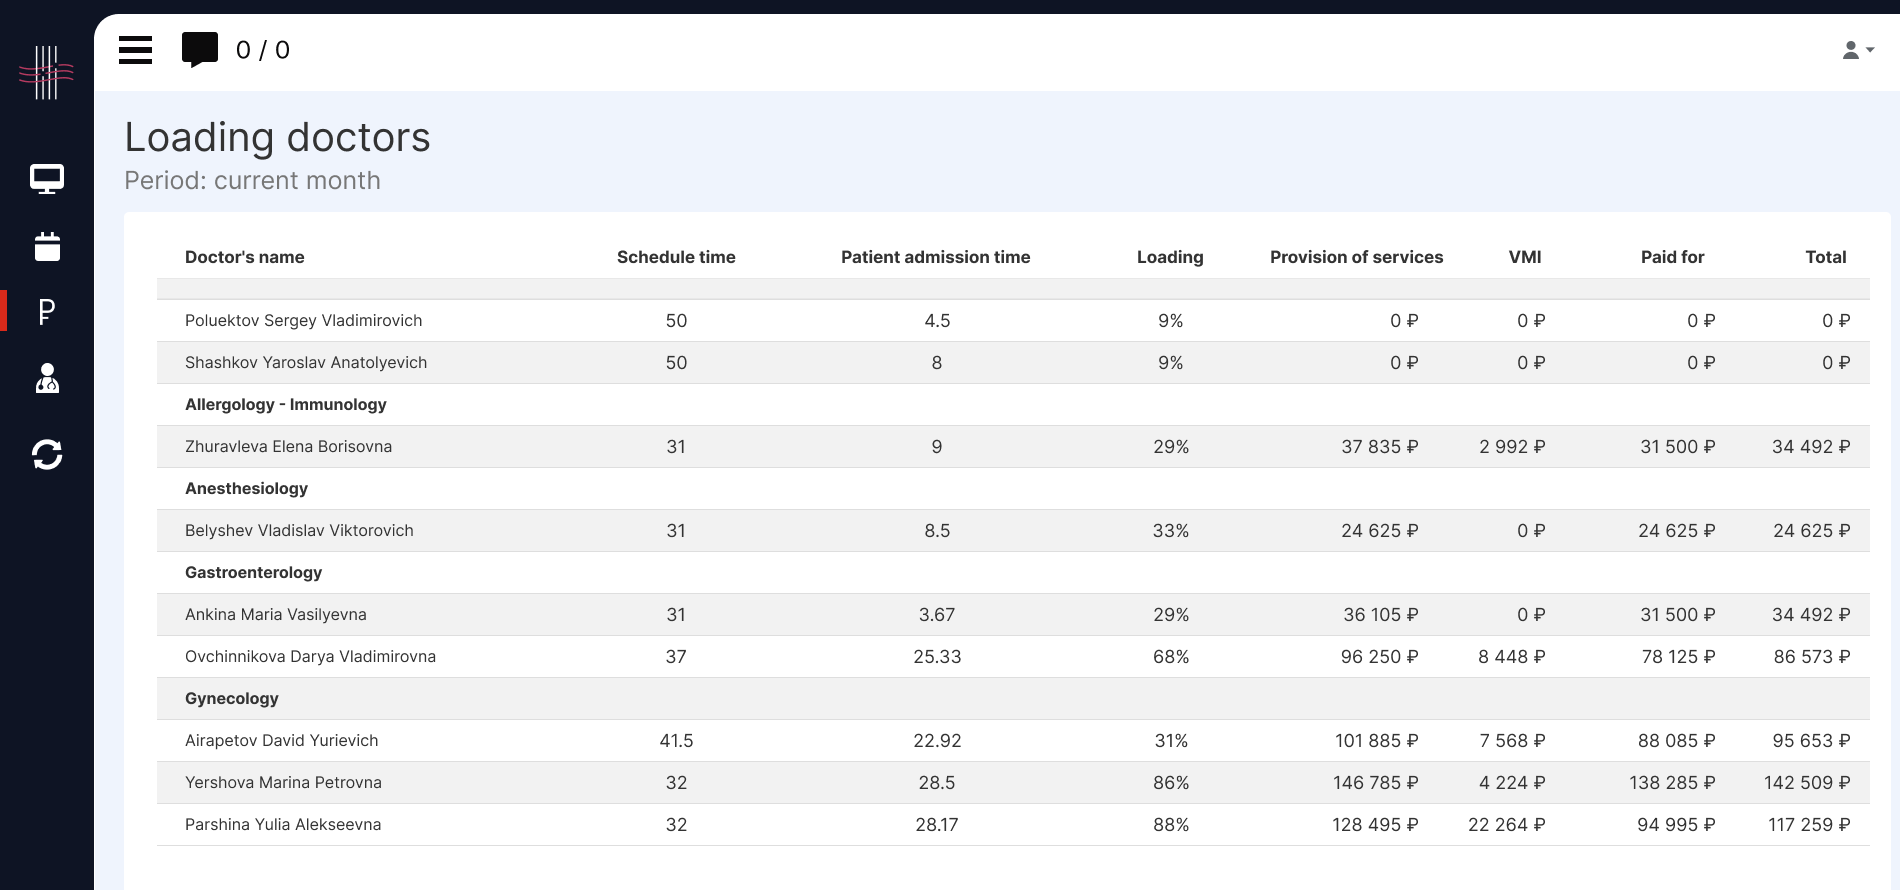Viewport: 1900px width, 890px height.
Task: Click the Schedule time column header
Action: pos(675,257)
